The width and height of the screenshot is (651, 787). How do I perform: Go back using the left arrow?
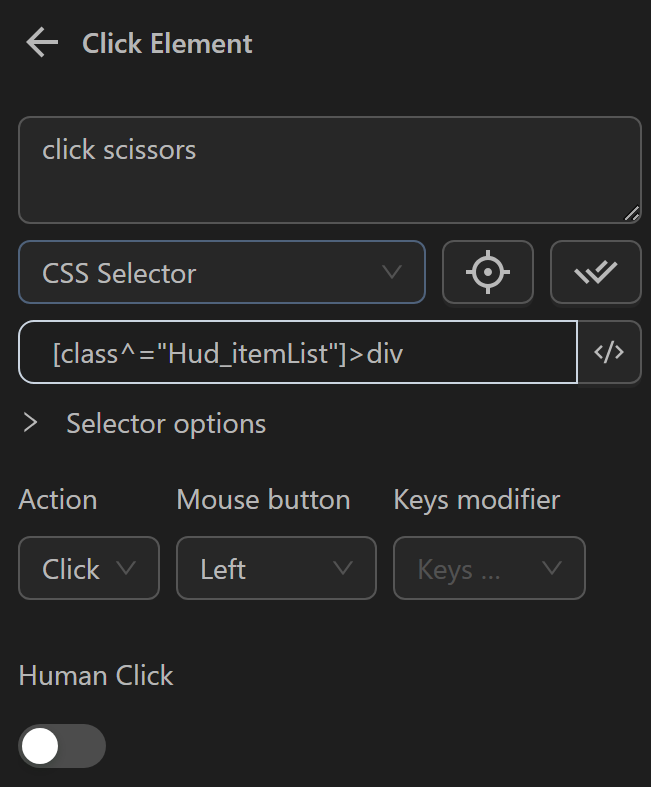click(x=42, y=43)
